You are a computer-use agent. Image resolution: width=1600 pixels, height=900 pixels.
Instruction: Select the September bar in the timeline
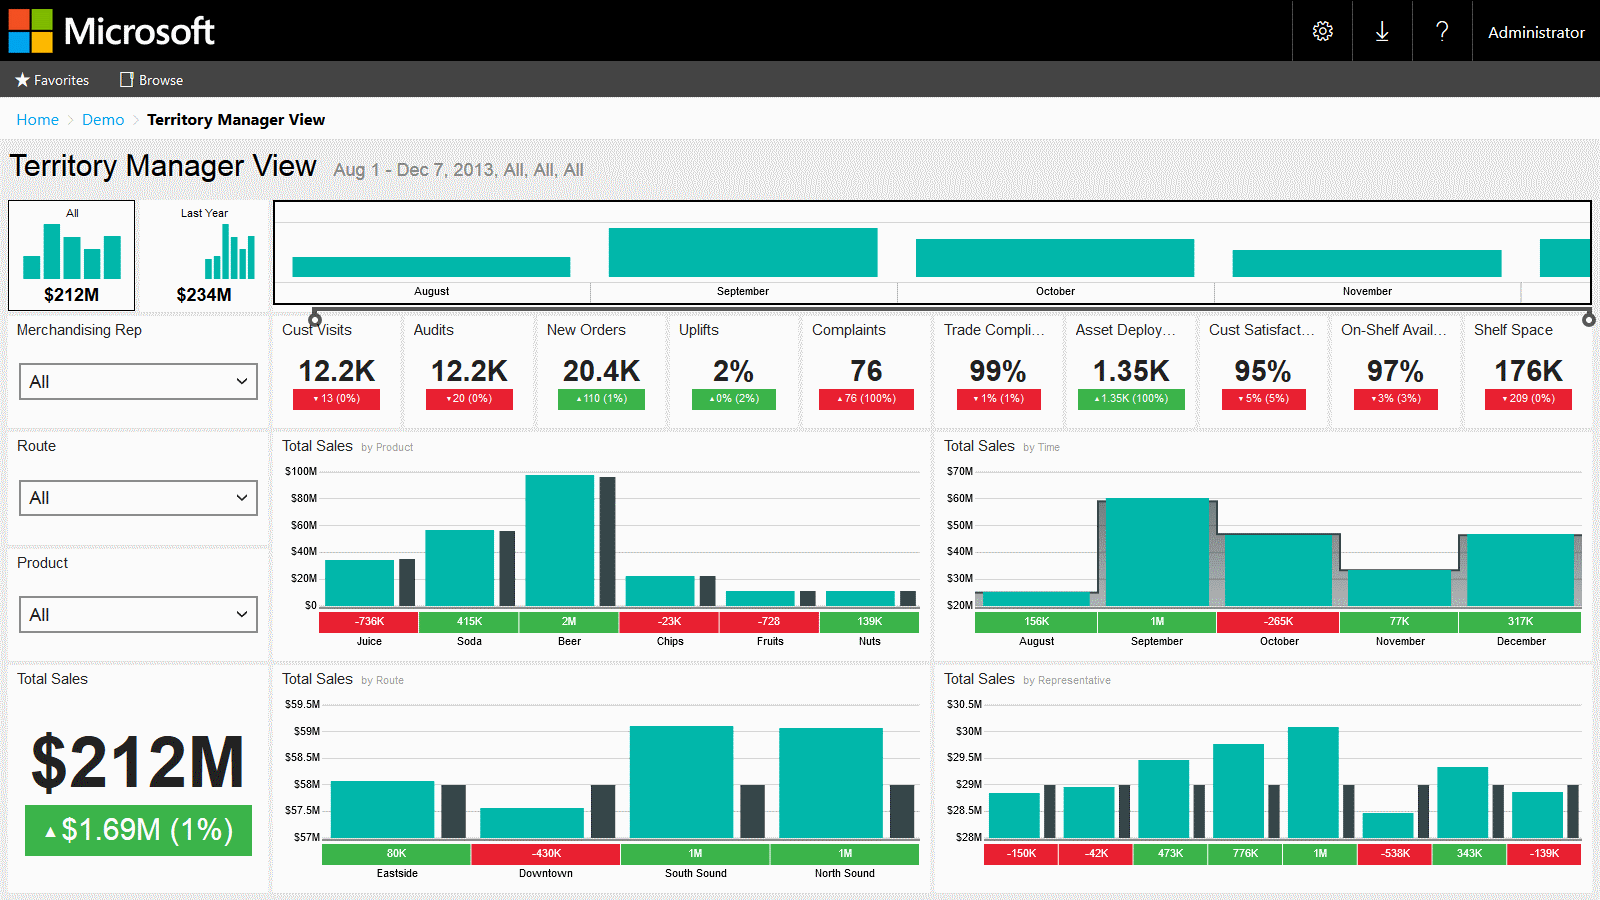743,252
